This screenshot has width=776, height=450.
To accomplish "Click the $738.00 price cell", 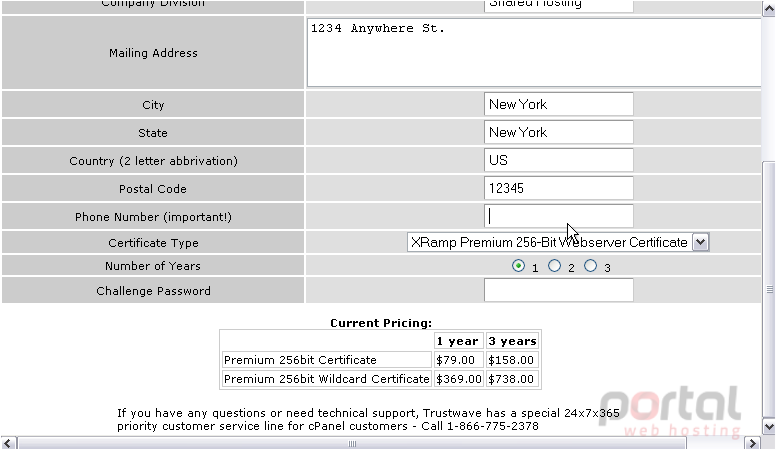I will [x=512, y=379].
